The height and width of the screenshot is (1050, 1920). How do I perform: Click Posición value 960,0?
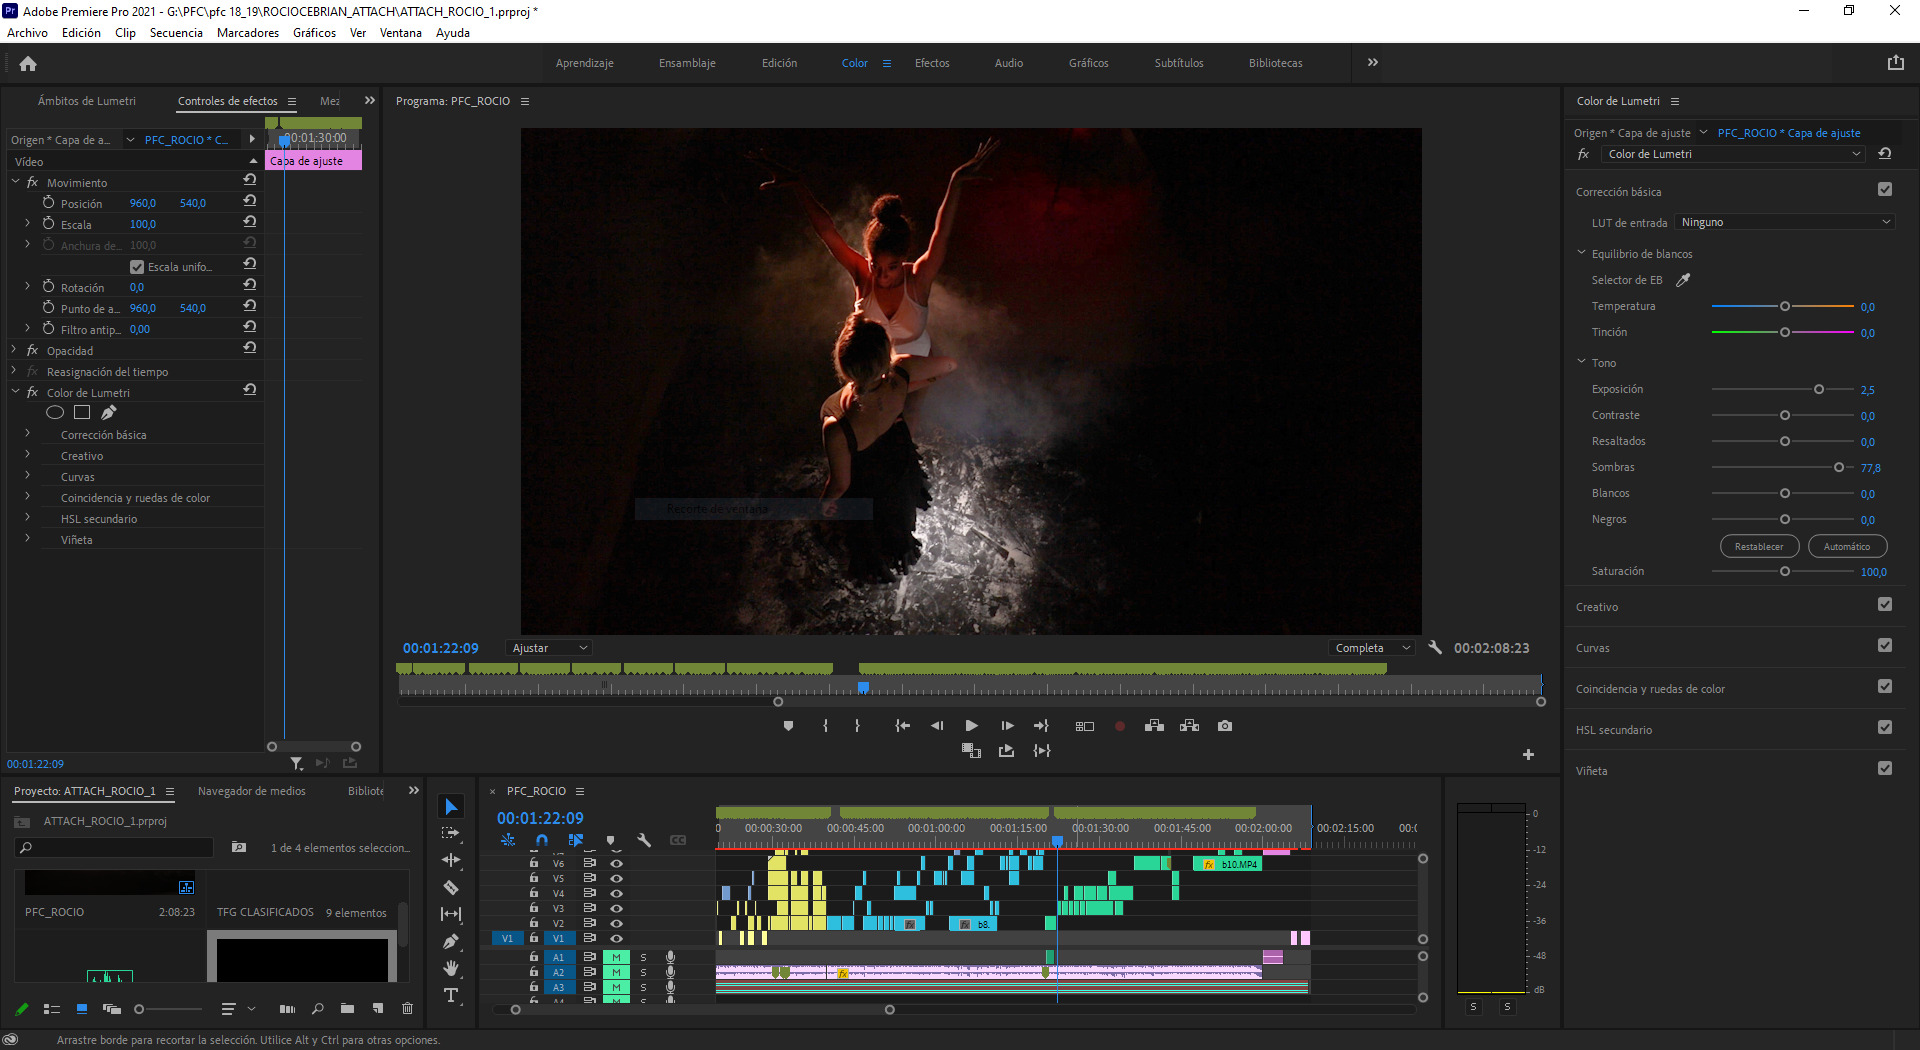click(x=143, y=203)
